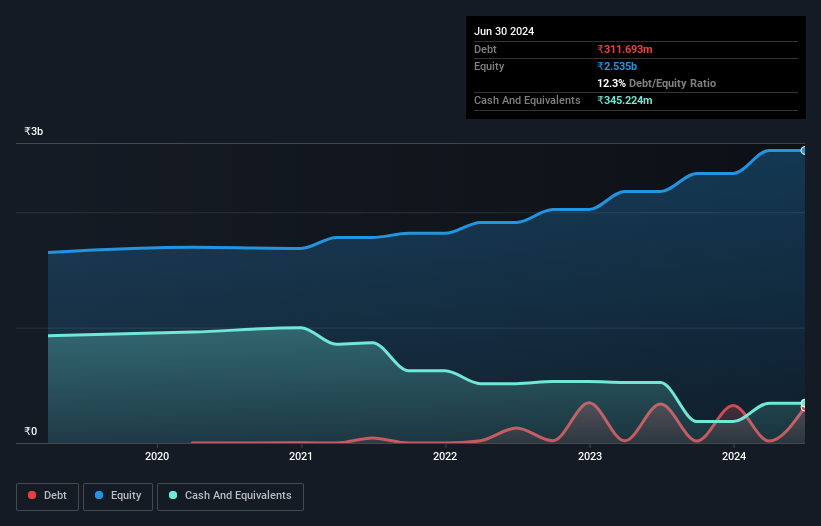Click the ₹3b y-axis label

pyautogui.click(x=34, y=131)
